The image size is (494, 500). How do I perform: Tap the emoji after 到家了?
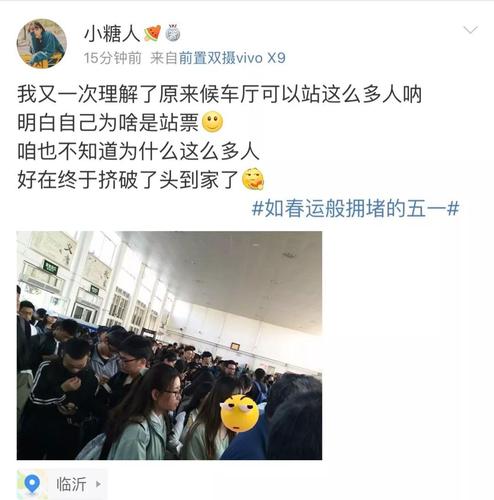pos(253,179)
